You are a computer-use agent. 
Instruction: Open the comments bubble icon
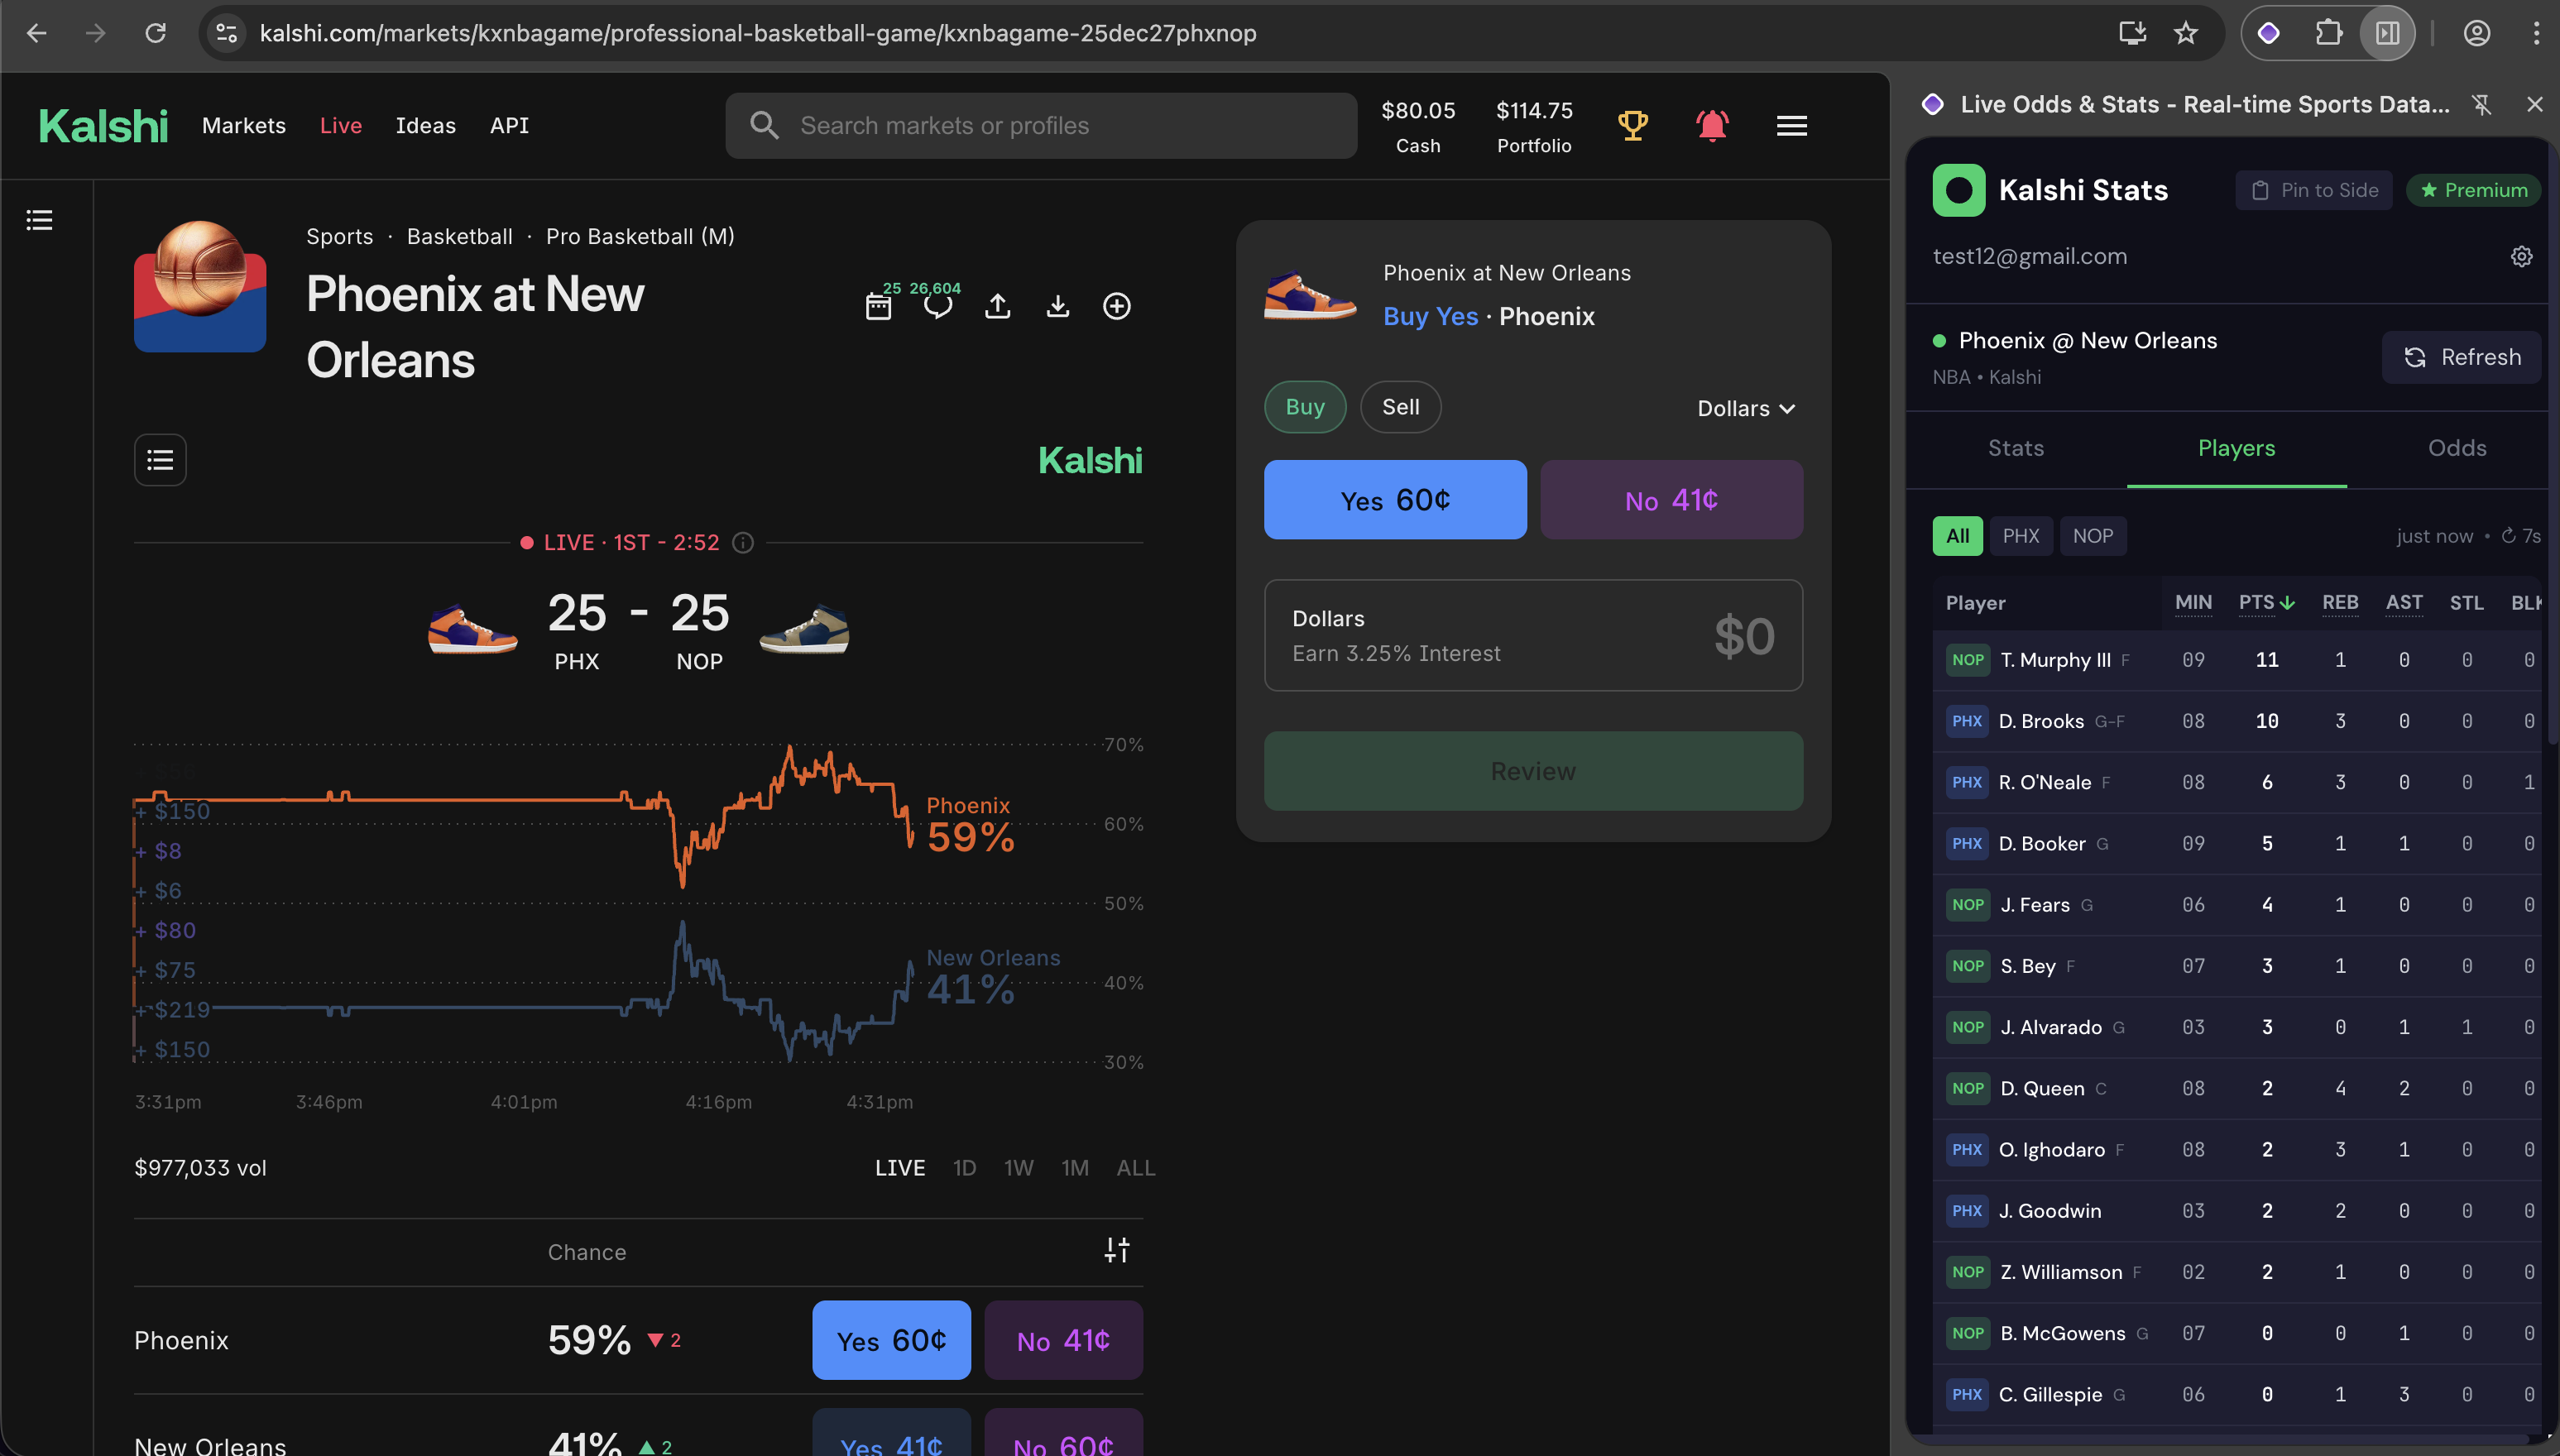click(x=937, y=306)
